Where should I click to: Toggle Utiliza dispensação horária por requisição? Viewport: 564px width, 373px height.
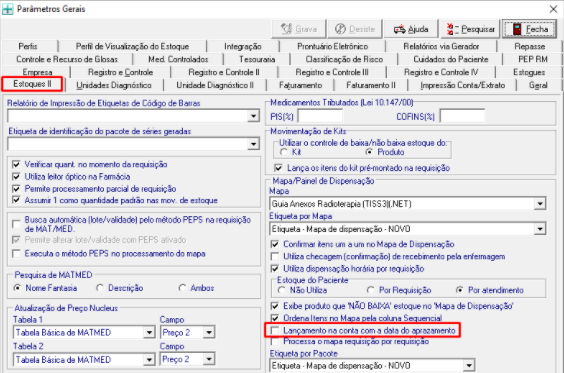point(275,269)
